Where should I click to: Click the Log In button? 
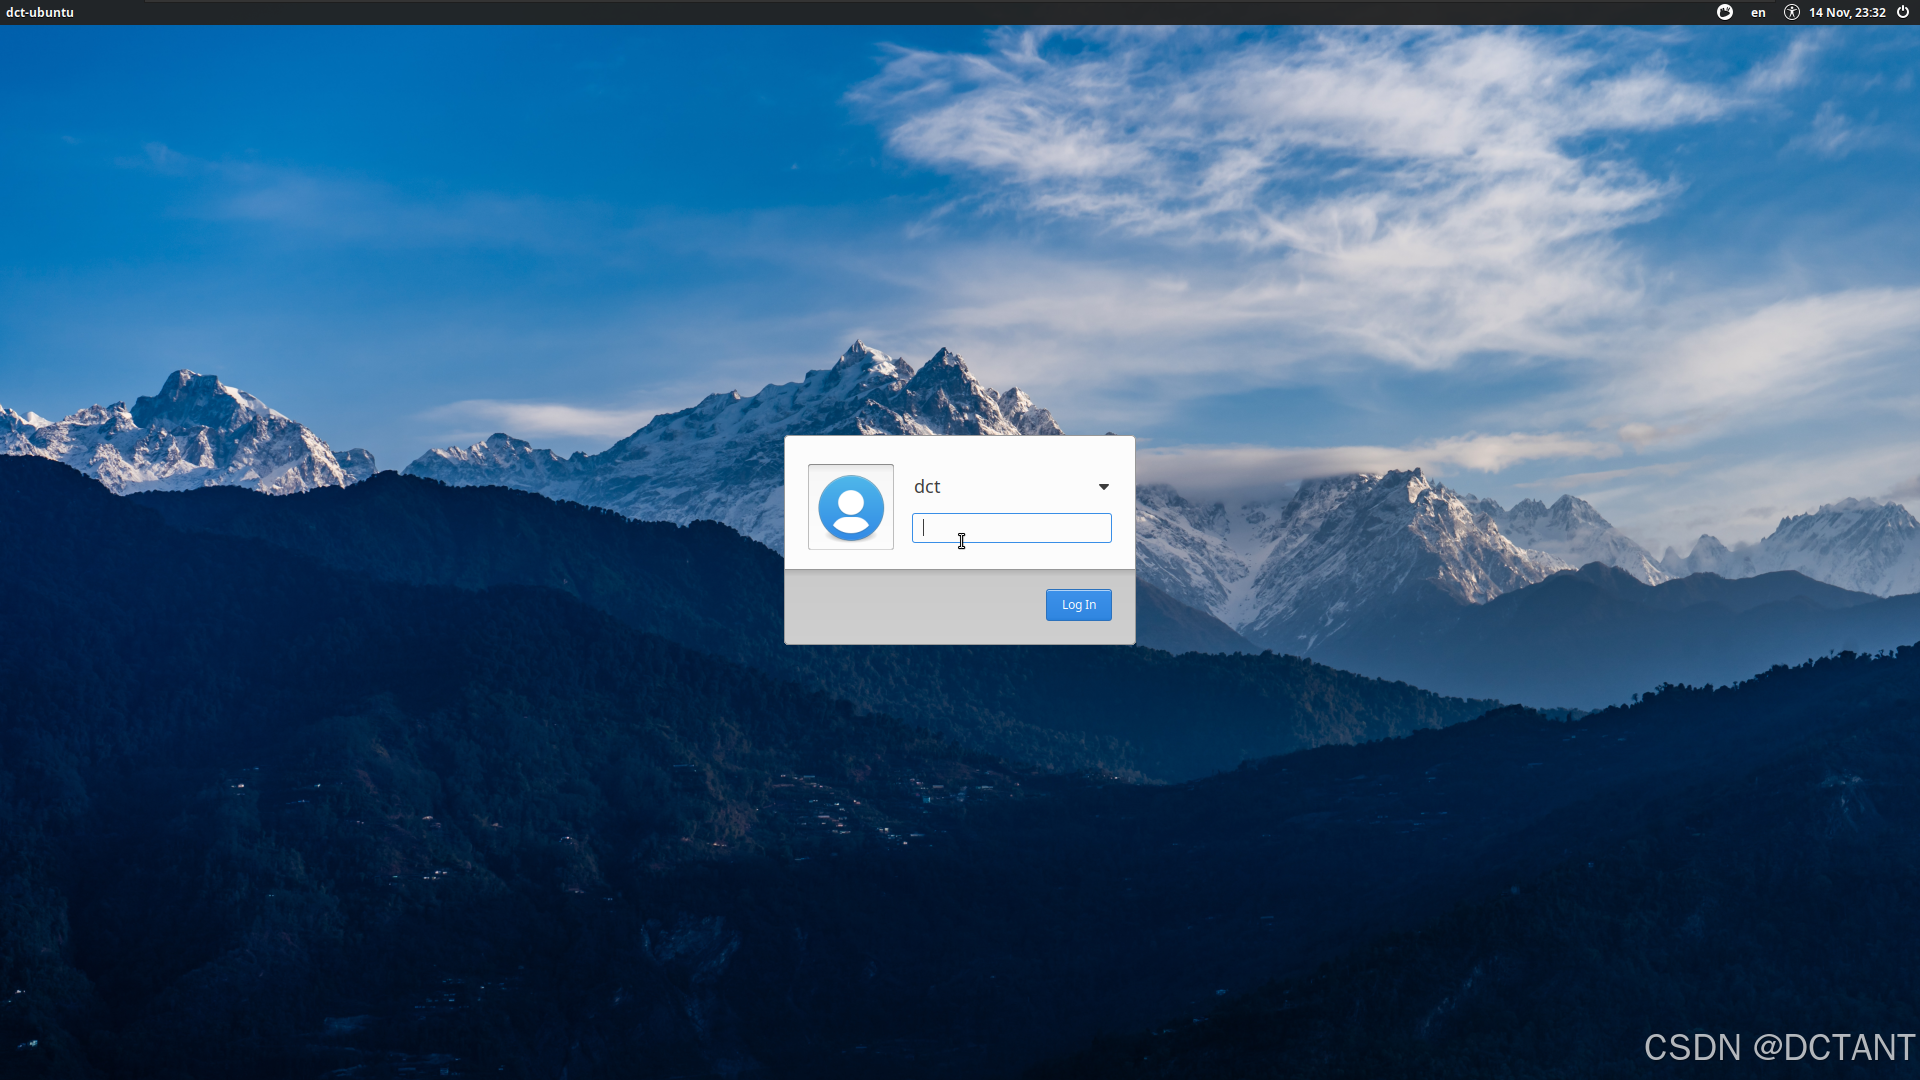(1079, 605)
